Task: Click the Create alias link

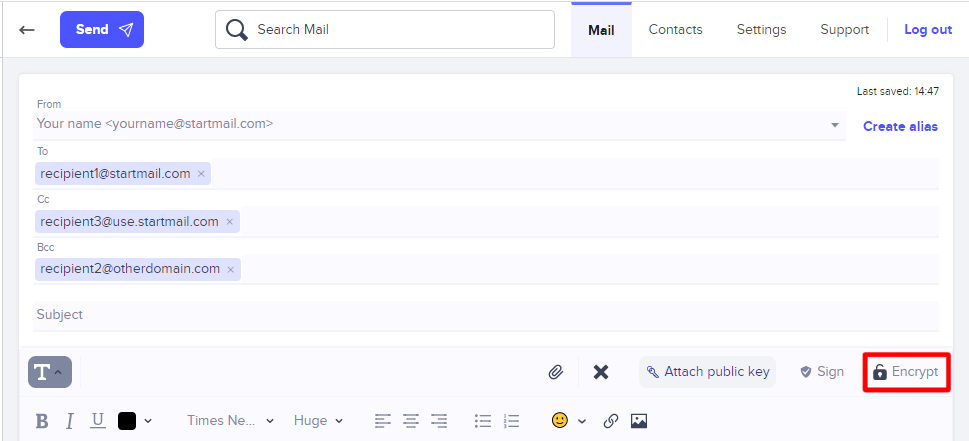Action: 900,126
